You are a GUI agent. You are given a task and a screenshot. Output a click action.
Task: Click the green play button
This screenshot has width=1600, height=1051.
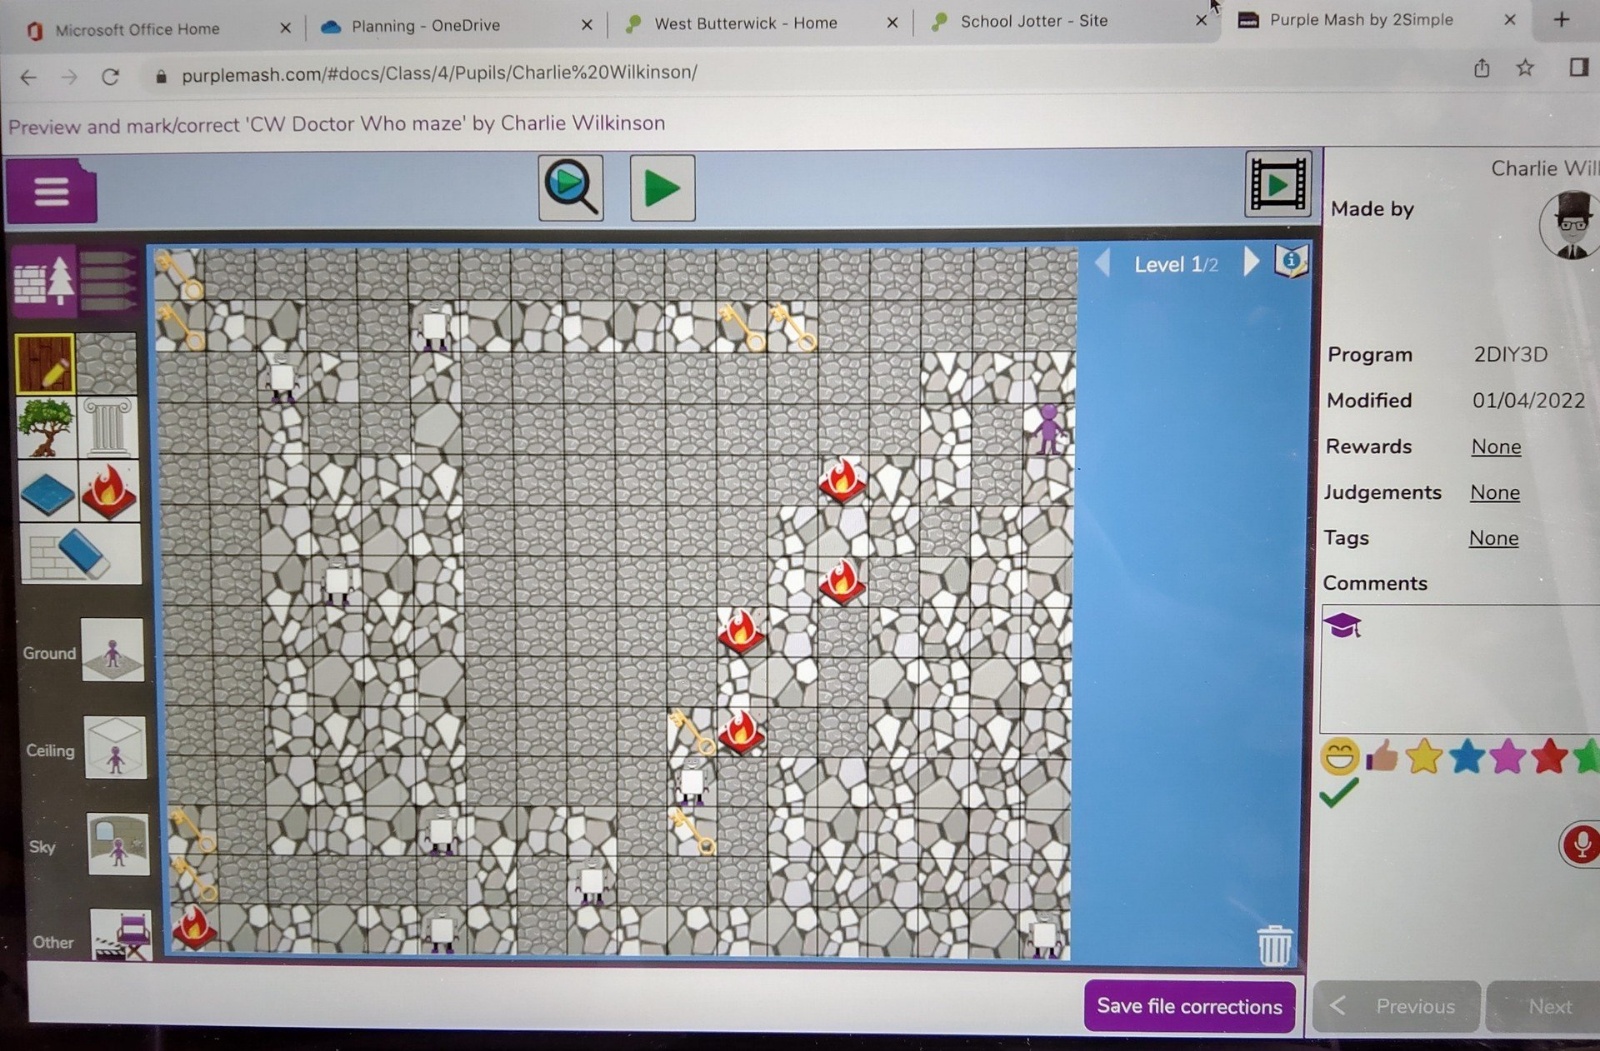point(662,188)
